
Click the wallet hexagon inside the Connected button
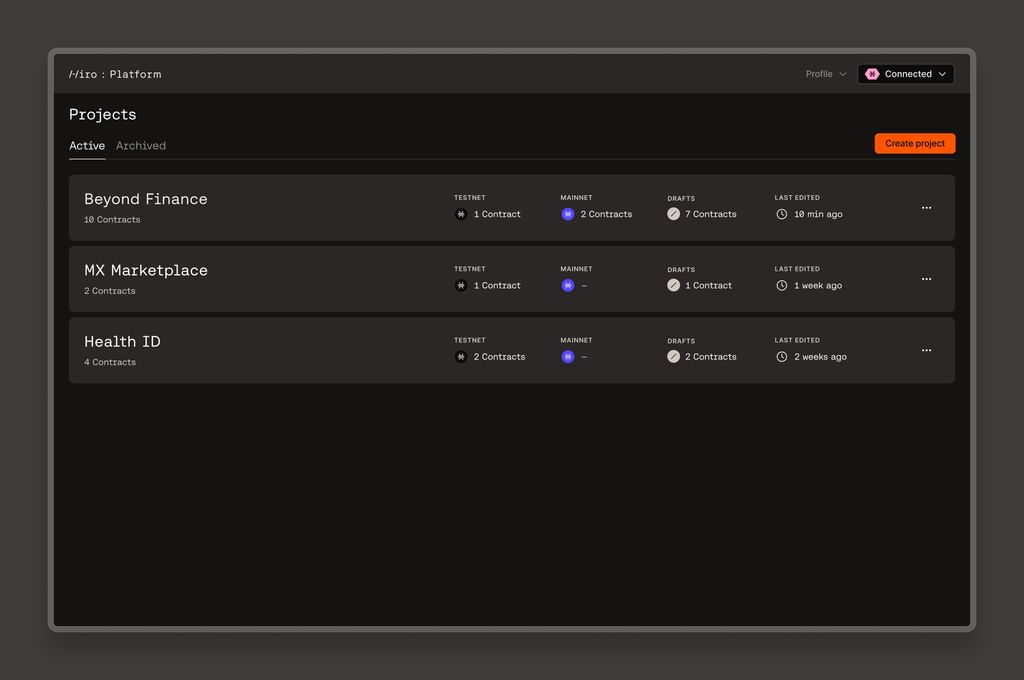pos(872,73)
